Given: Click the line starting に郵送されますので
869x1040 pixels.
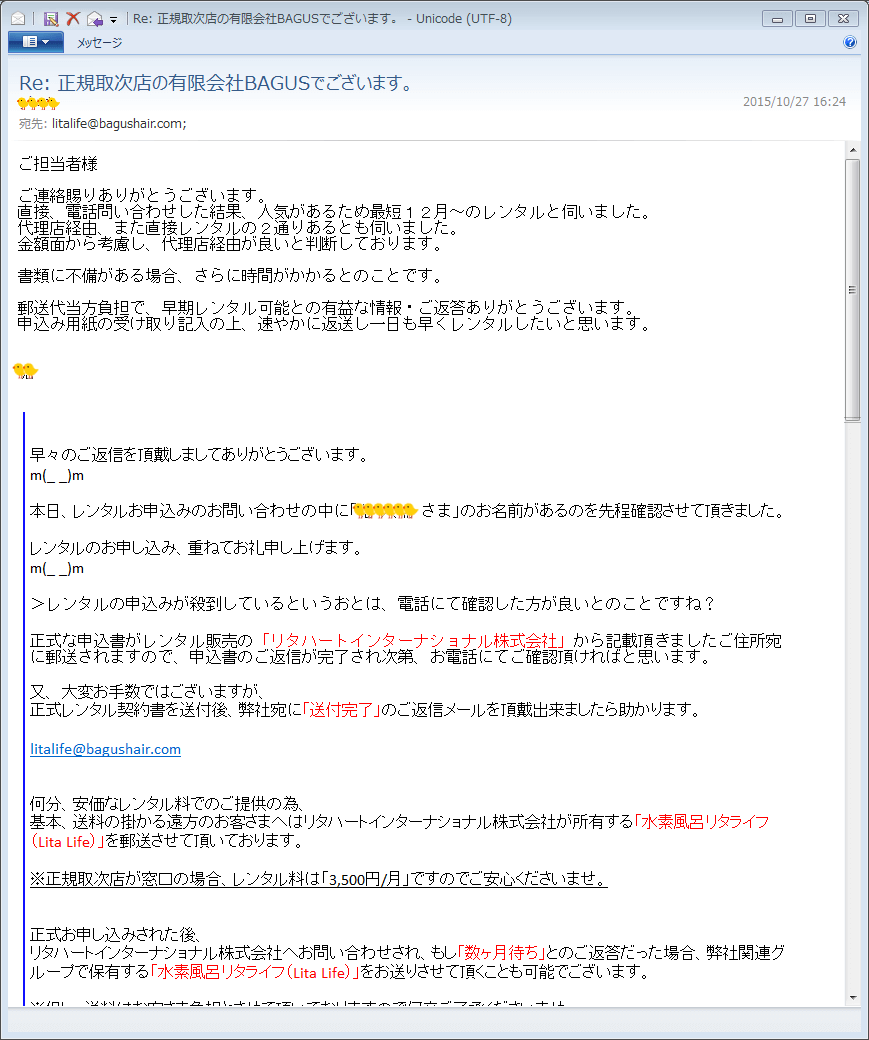Looking at the screenshot, I should 371,657.
